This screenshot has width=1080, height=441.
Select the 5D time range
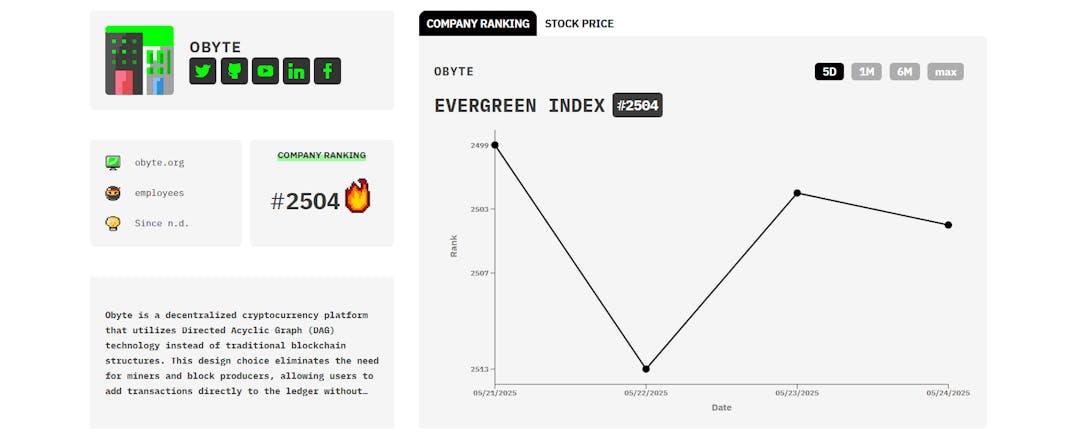click(829, 72)
